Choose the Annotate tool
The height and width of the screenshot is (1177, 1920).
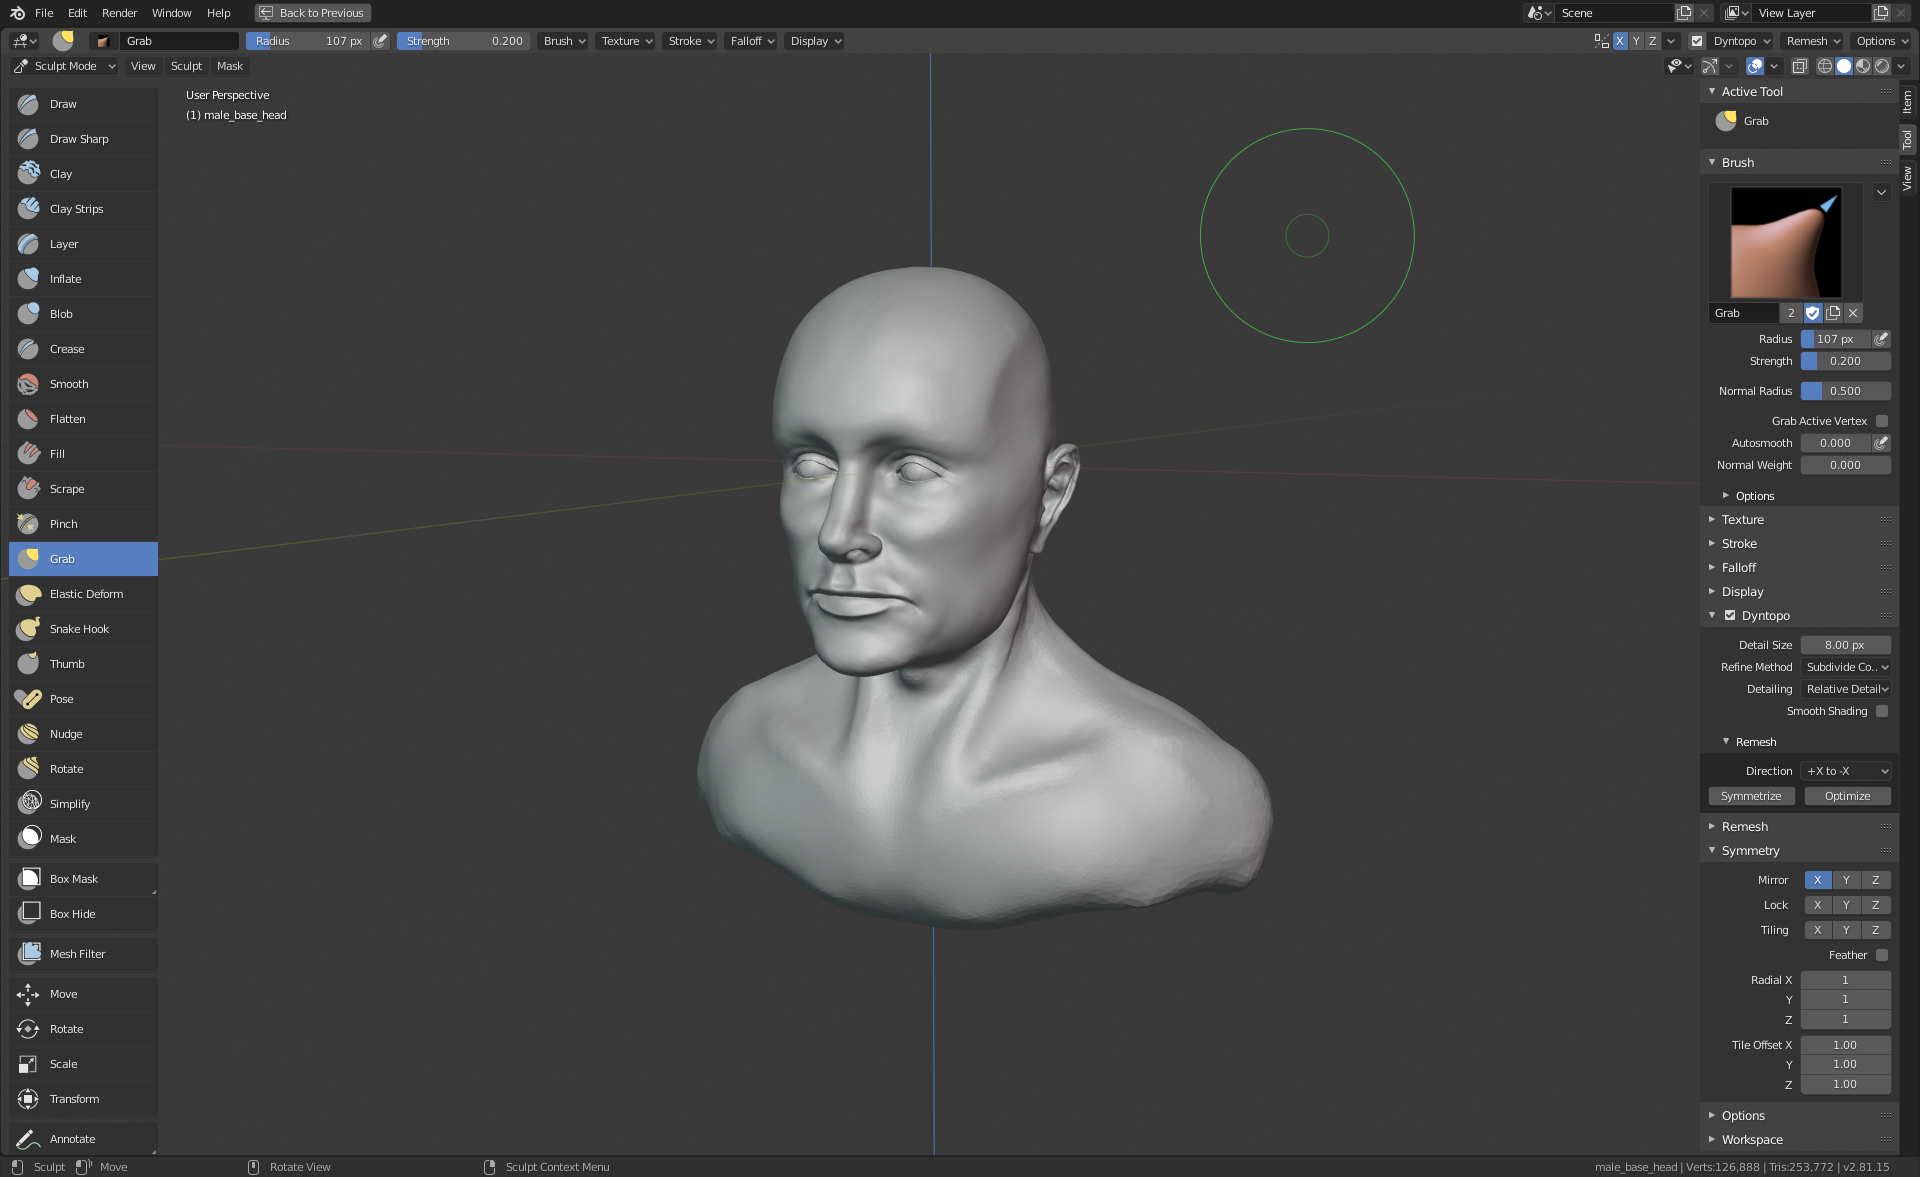click(x=72, y=1139)
